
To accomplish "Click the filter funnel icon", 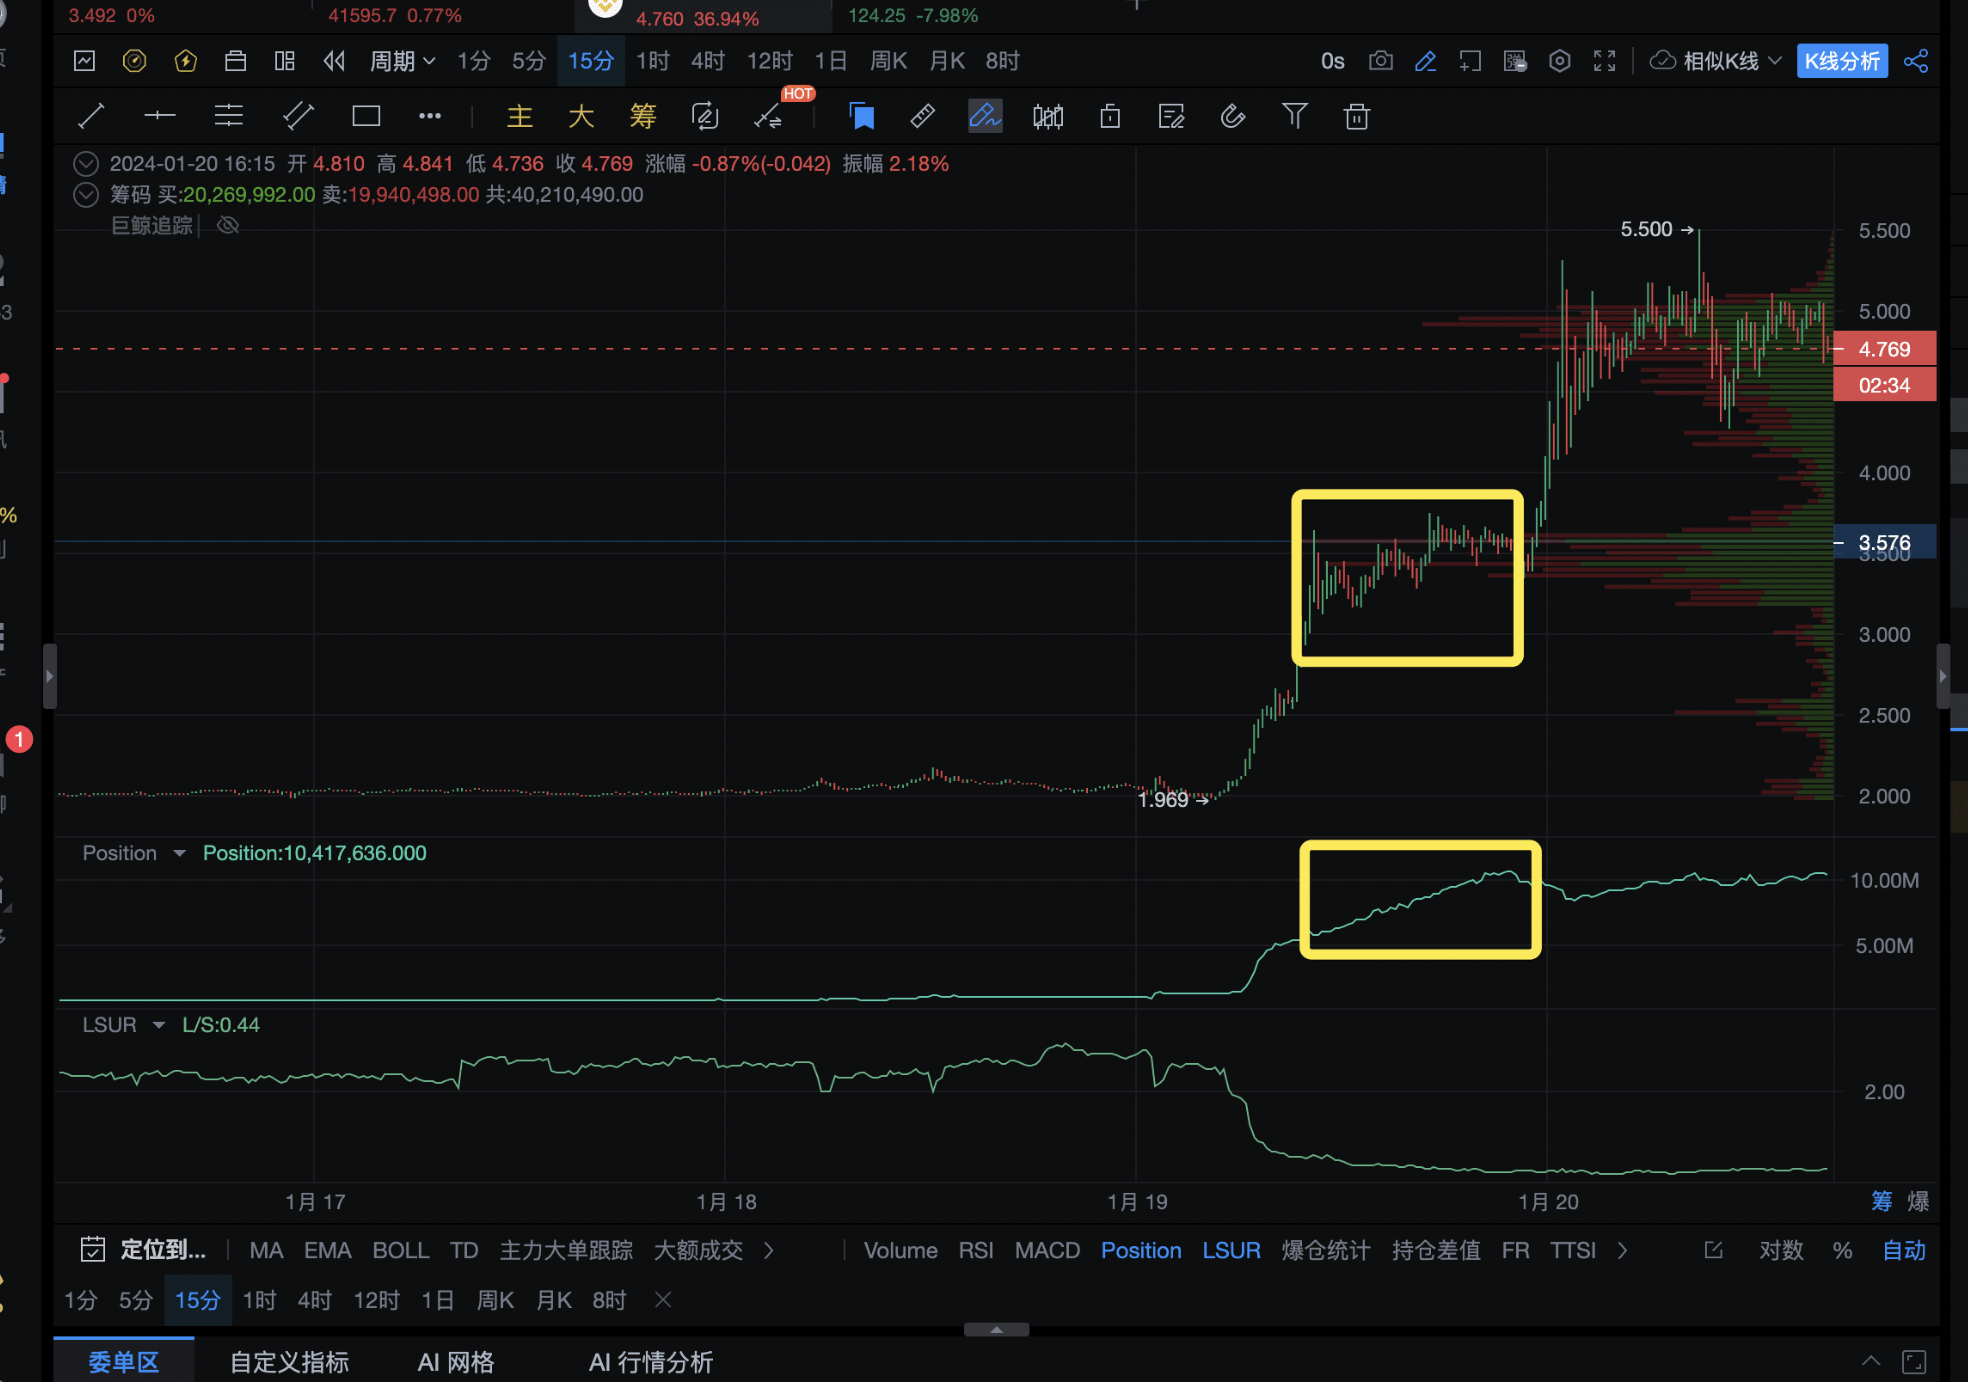I will tap(1295, 116).
